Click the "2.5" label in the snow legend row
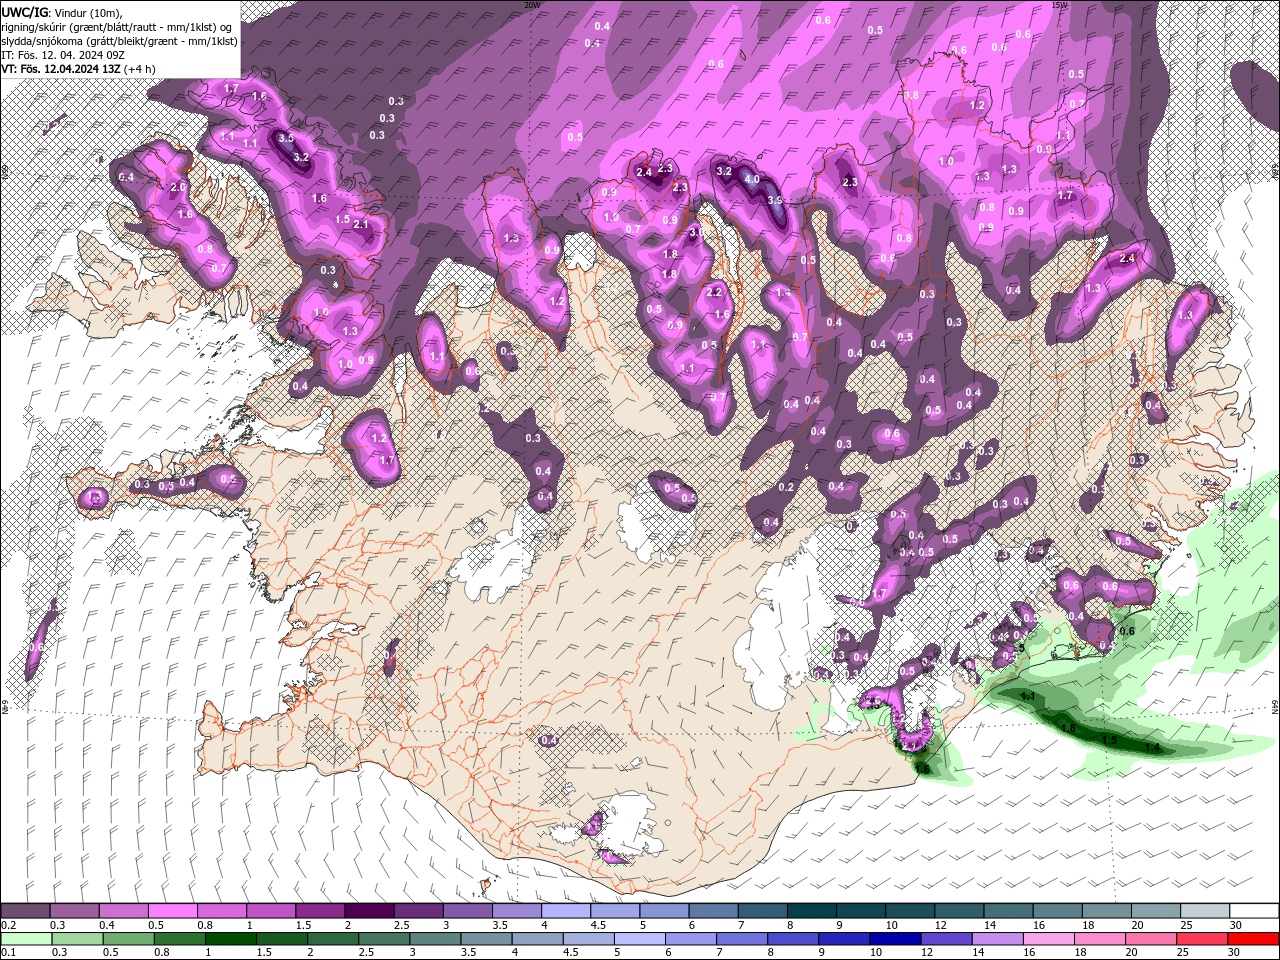Image resolution: width=1280 pixels, height=960 pixels. coord(401,925)
